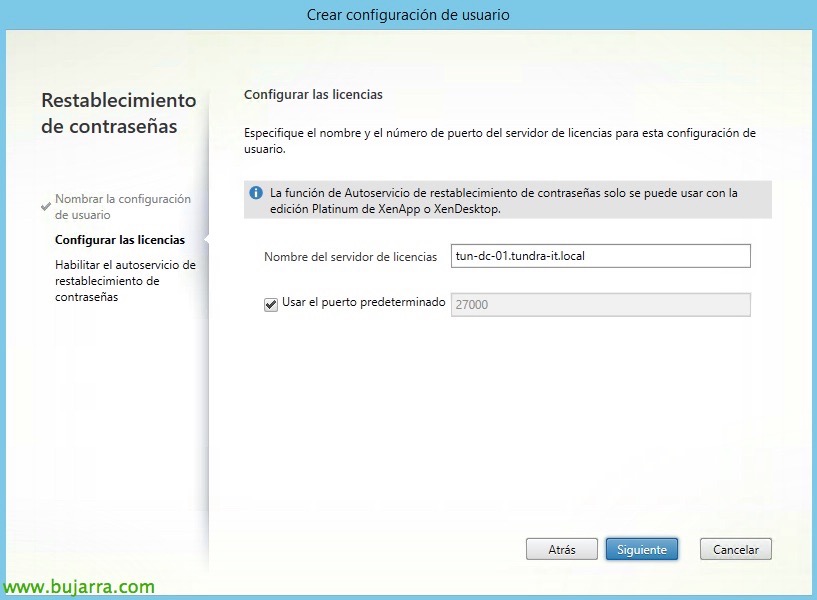Click the 'Especifique el nombre y el número' description
The height and width of the screenshot is (600, 817).
coord(500,141)
